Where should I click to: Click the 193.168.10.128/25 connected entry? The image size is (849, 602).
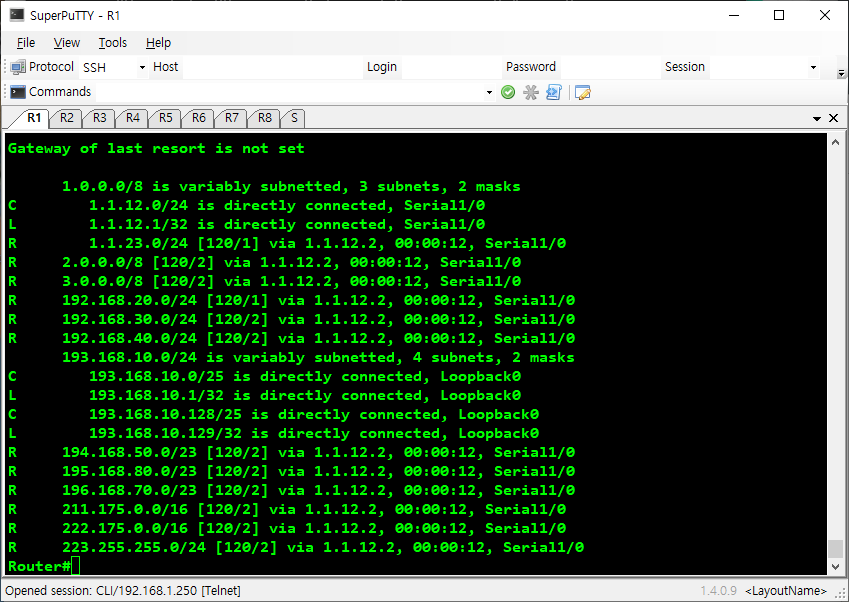click(273, 414)
